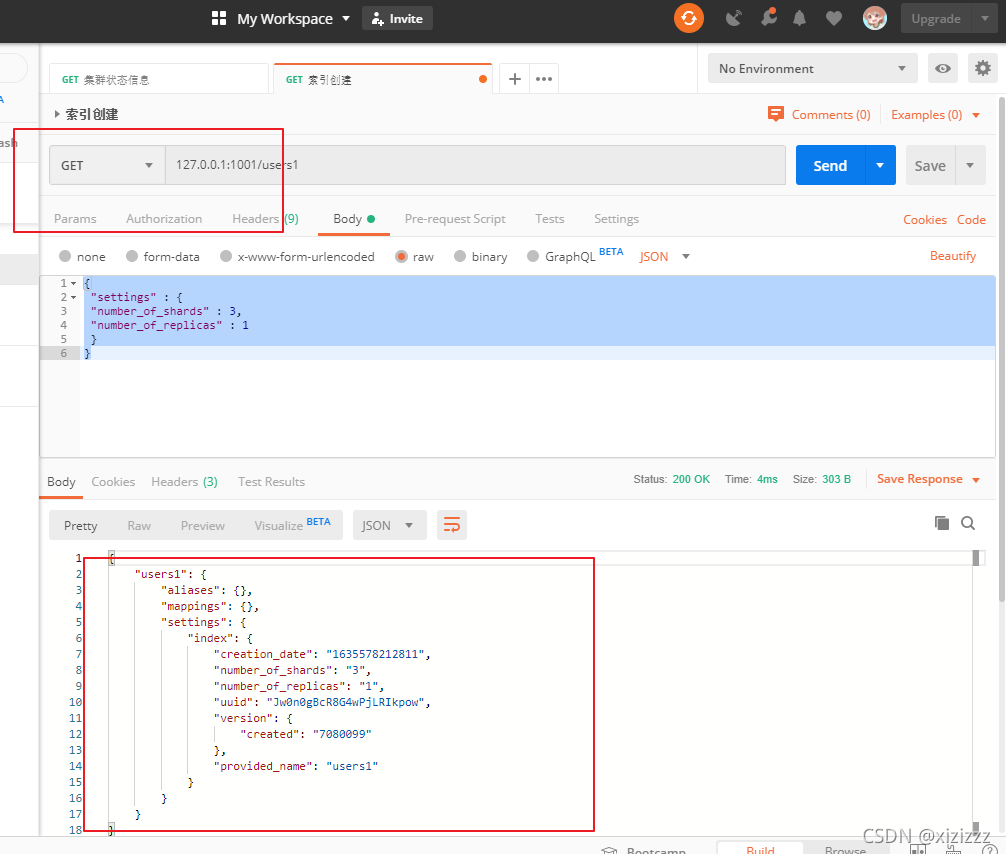Click the blue Send button
The image size is (1006, 854).
coord(830,166)
